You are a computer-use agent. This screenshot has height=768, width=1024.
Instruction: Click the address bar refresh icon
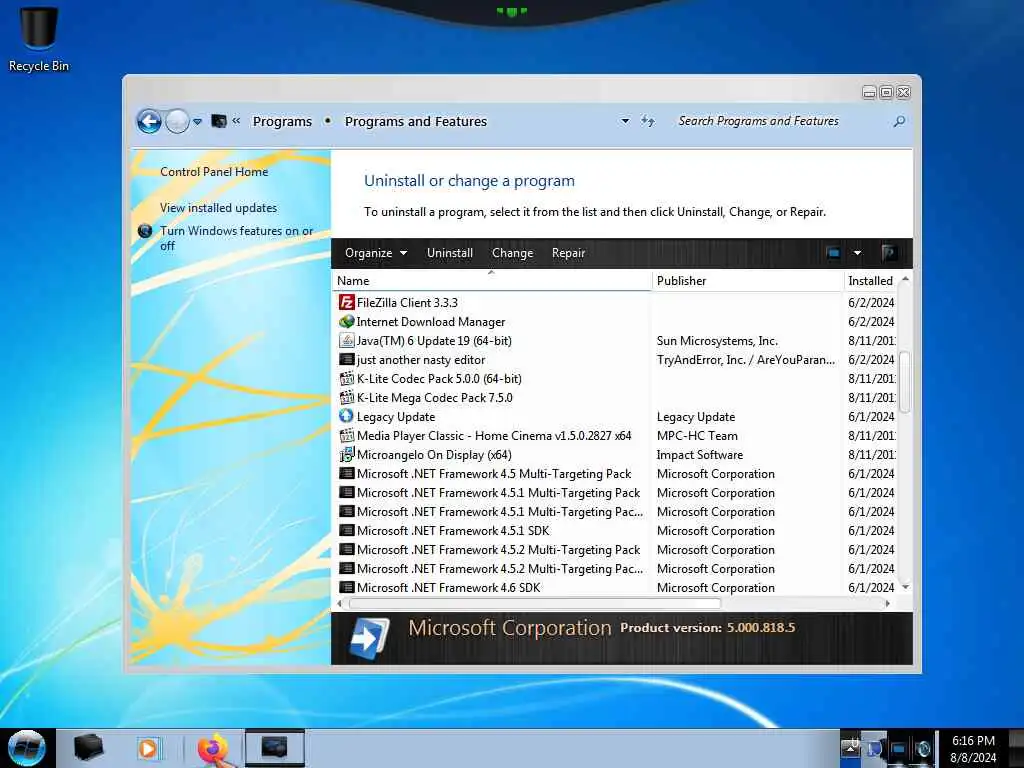click(647, 121)
